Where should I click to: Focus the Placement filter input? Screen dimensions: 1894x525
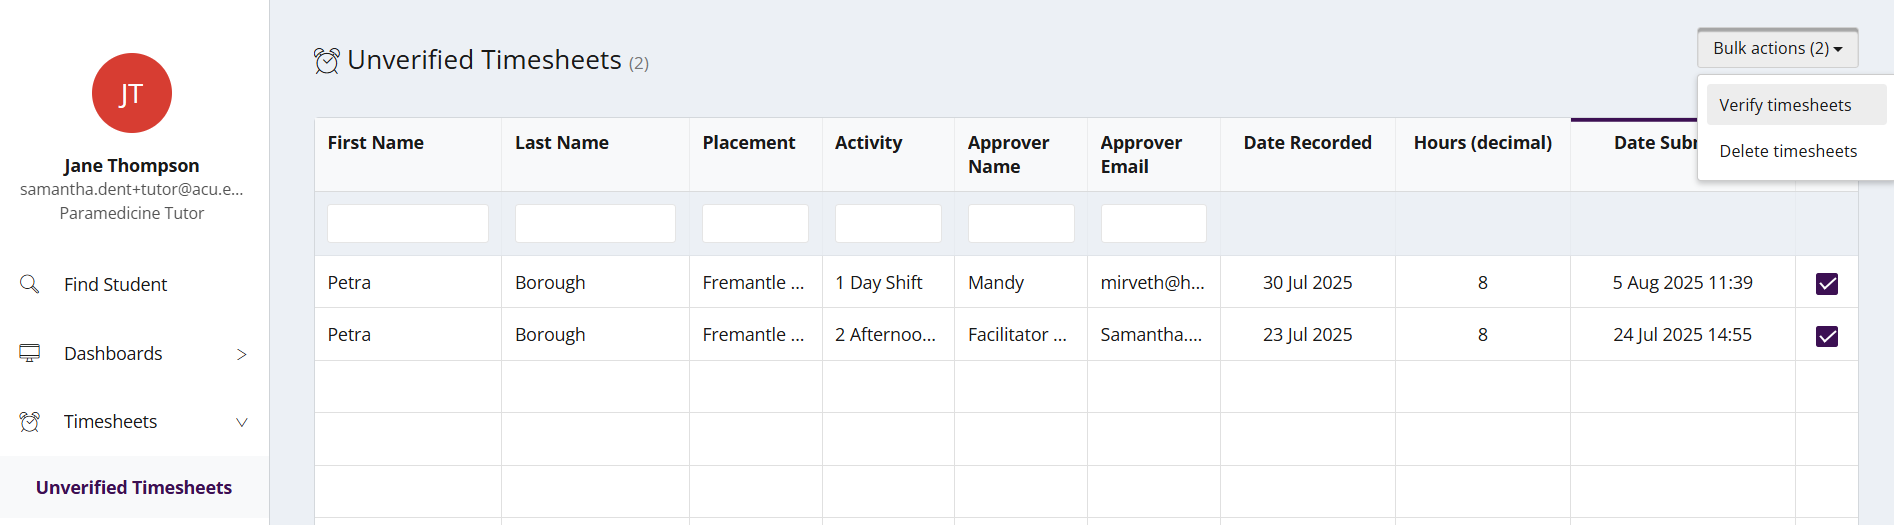click(755, 223)
